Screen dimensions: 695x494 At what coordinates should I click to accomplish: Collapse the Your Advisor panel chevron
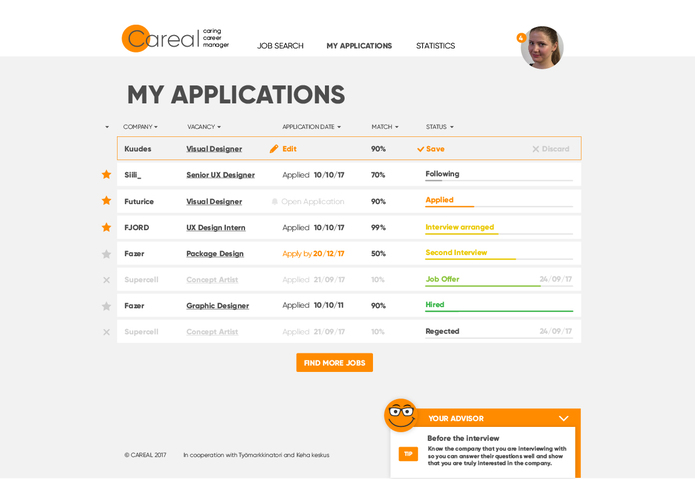click(x=563, y=418)
